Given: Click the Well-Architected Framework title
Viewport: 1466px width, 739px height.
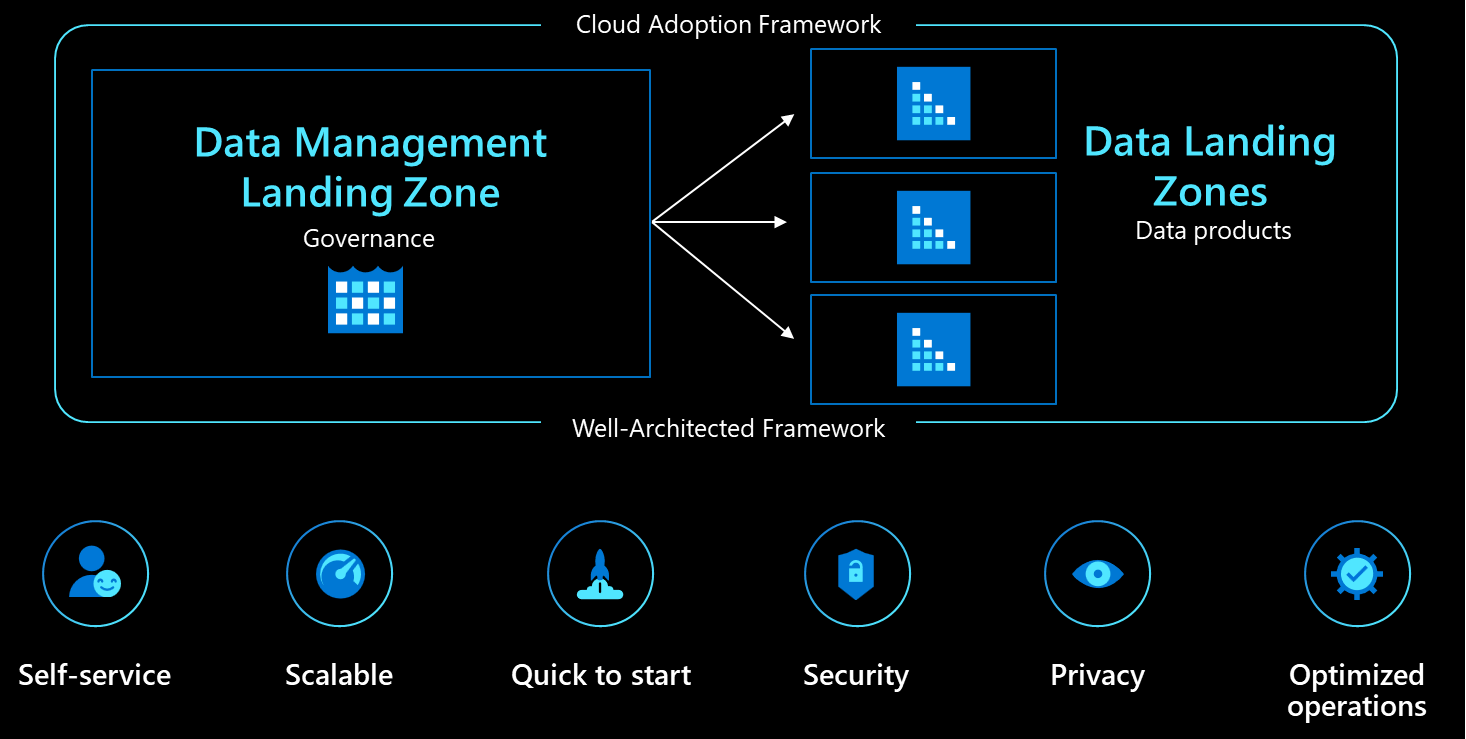Looking at the screenshot, I should pos(729,429).
